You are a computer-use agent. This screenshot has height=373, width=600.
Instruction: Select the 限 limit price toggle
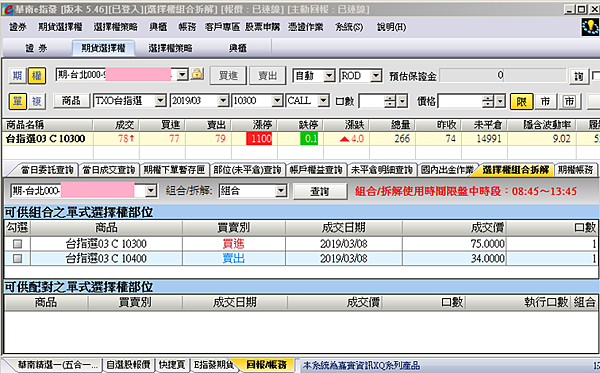point(521,101)
